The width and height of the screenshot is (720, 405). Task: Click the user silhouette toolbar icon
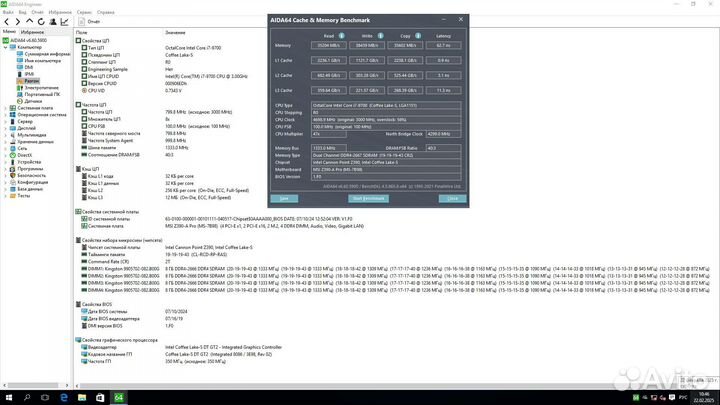pos(53,22)
